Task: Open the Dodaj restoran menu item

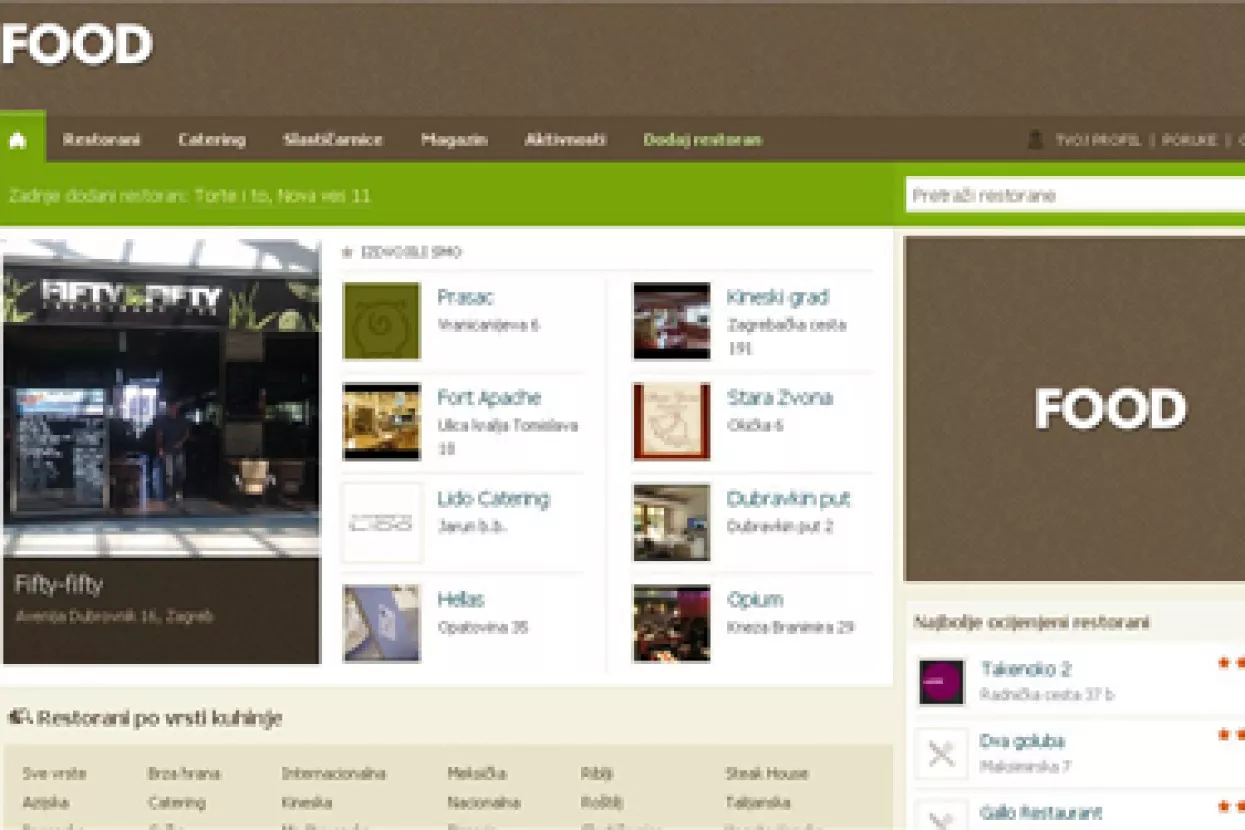Action: tap(702, 140)
